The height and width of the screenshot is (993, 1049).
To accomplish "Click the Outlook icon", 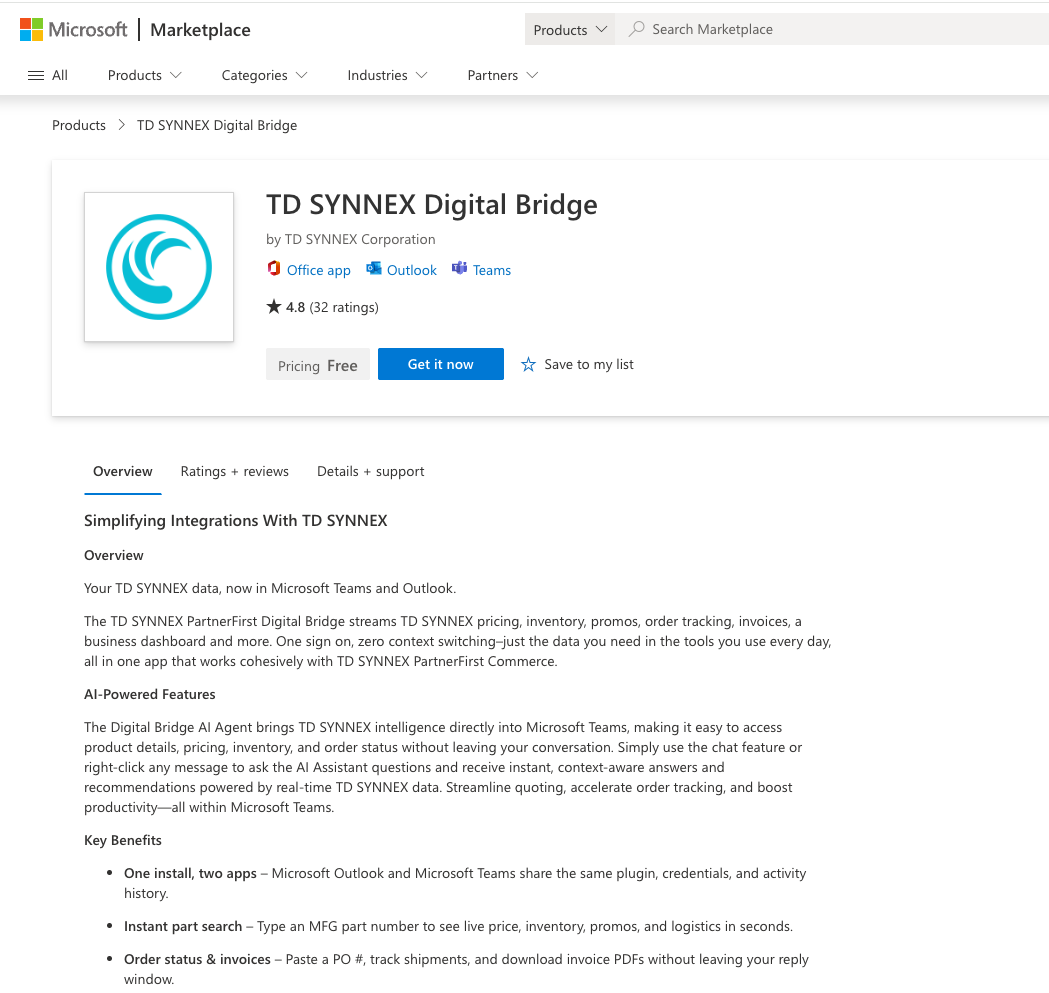I will click(x=374, y=269).
